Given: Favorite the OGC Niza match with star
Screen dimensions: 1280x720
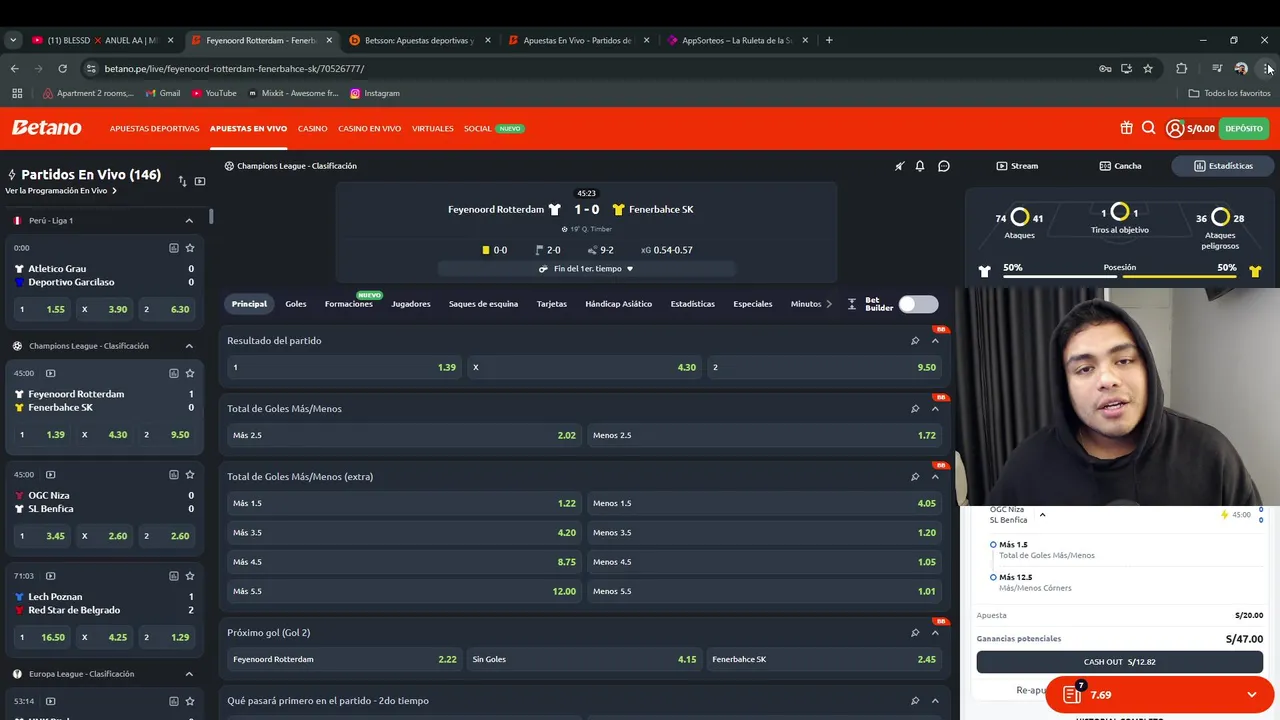Looking at the screenshot, I should (x=190, y=474).
